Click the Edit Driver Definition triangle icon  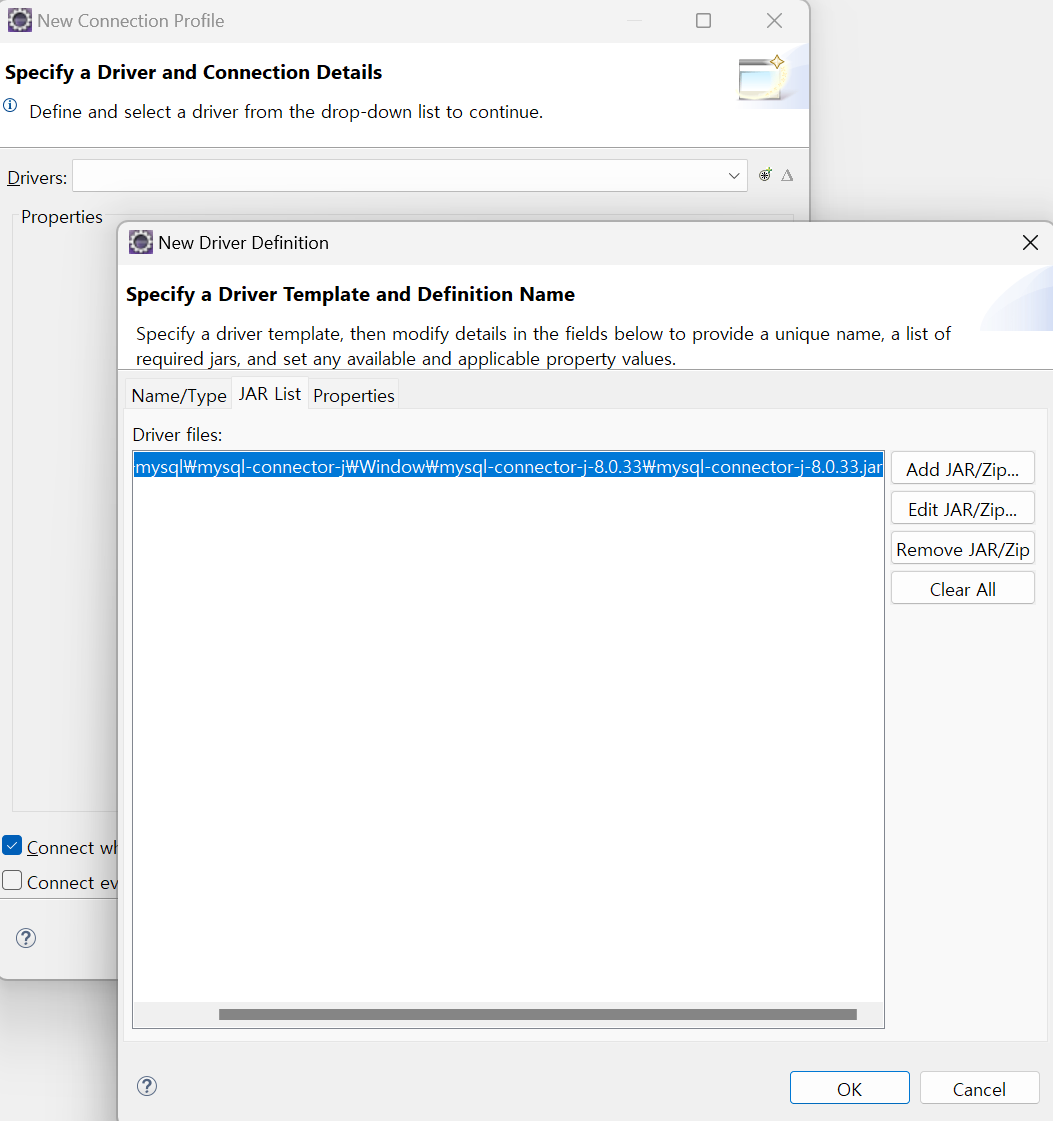click(x=787, y=175)
